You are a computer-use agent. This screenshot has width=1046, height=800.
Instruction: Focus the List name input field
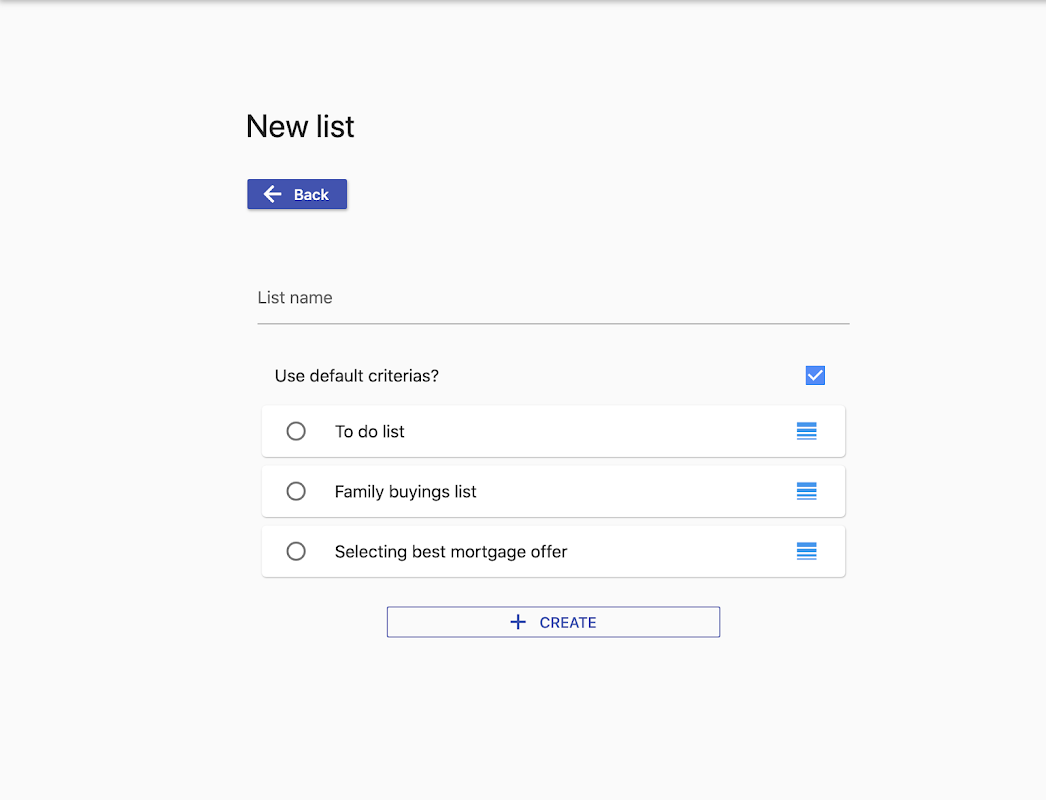point(553,298)
